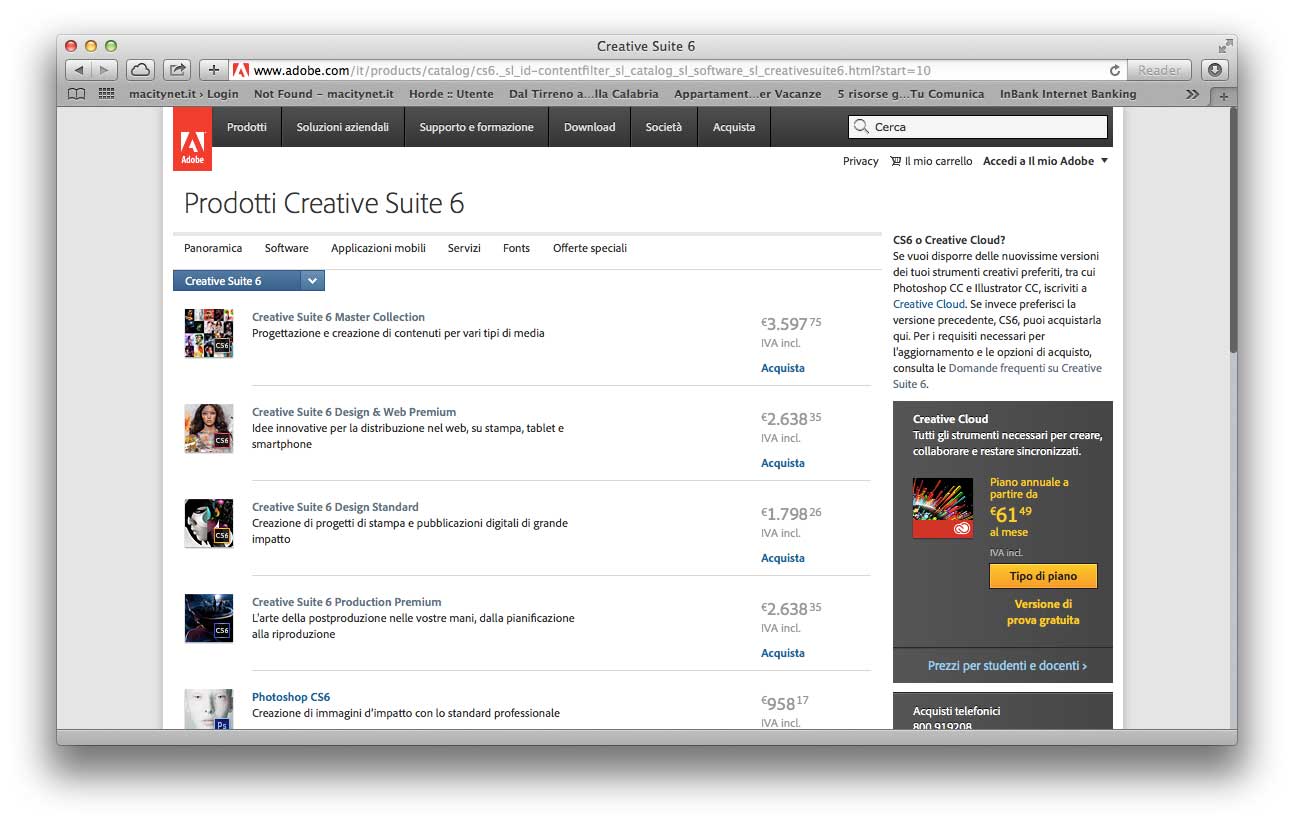The height and width of the screenshot is (824, 1294).
Task: Open the Master Collection product thumbnail
Action: [209, 333]
